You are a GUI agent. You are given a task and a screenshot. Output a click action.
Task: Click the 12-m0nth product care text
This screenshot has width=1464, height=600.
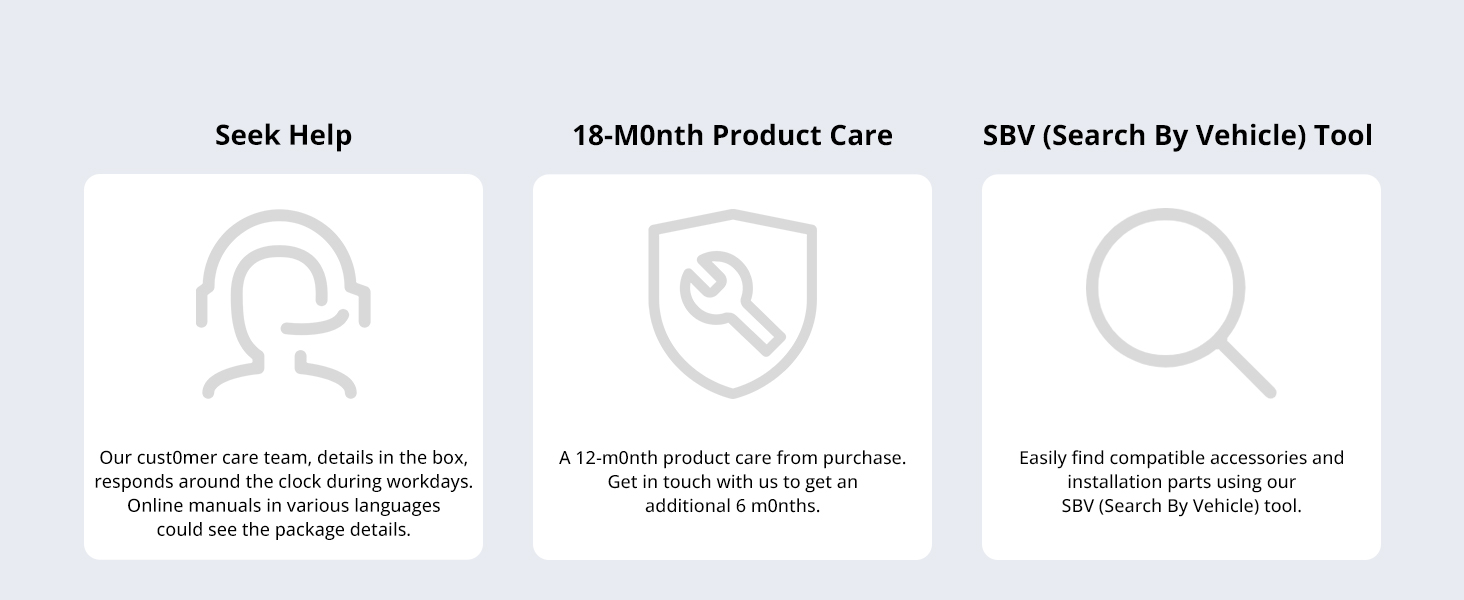tap(732, 458)
